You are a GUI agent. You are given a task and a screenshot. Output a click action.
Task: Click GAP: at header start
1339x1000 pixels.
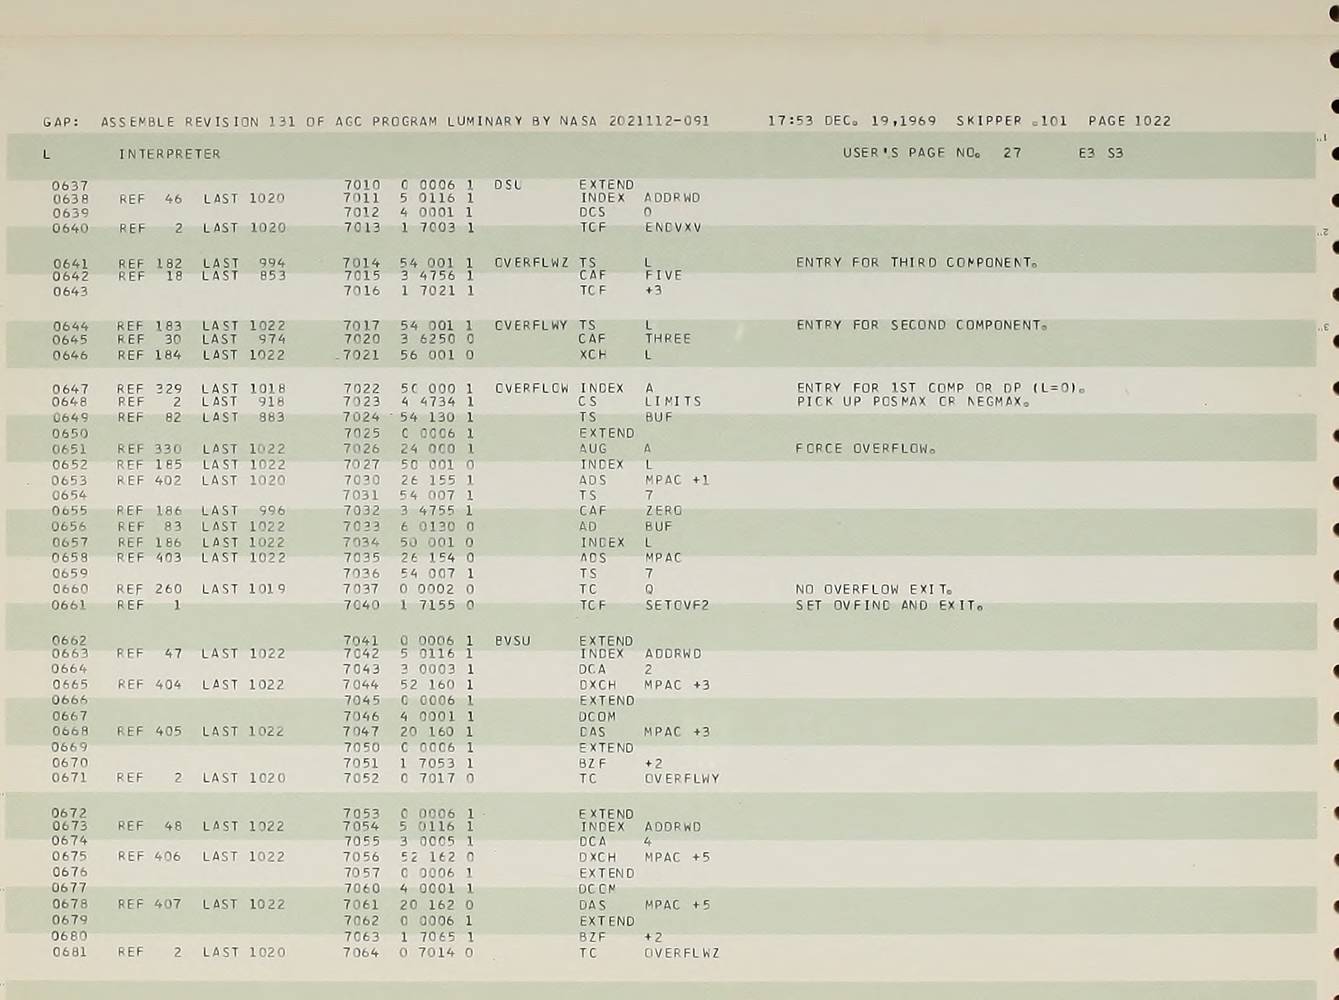61,122
